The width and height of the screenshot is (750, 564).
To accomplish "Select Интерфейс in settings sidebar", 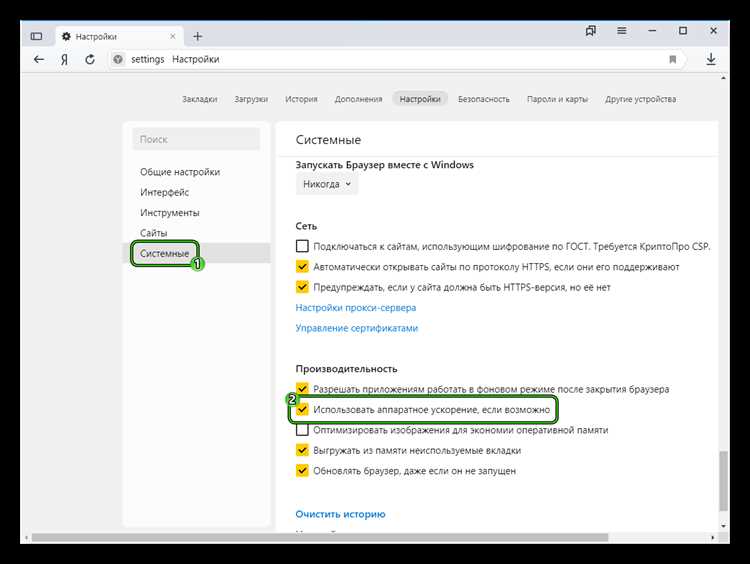I will [164, 192].
